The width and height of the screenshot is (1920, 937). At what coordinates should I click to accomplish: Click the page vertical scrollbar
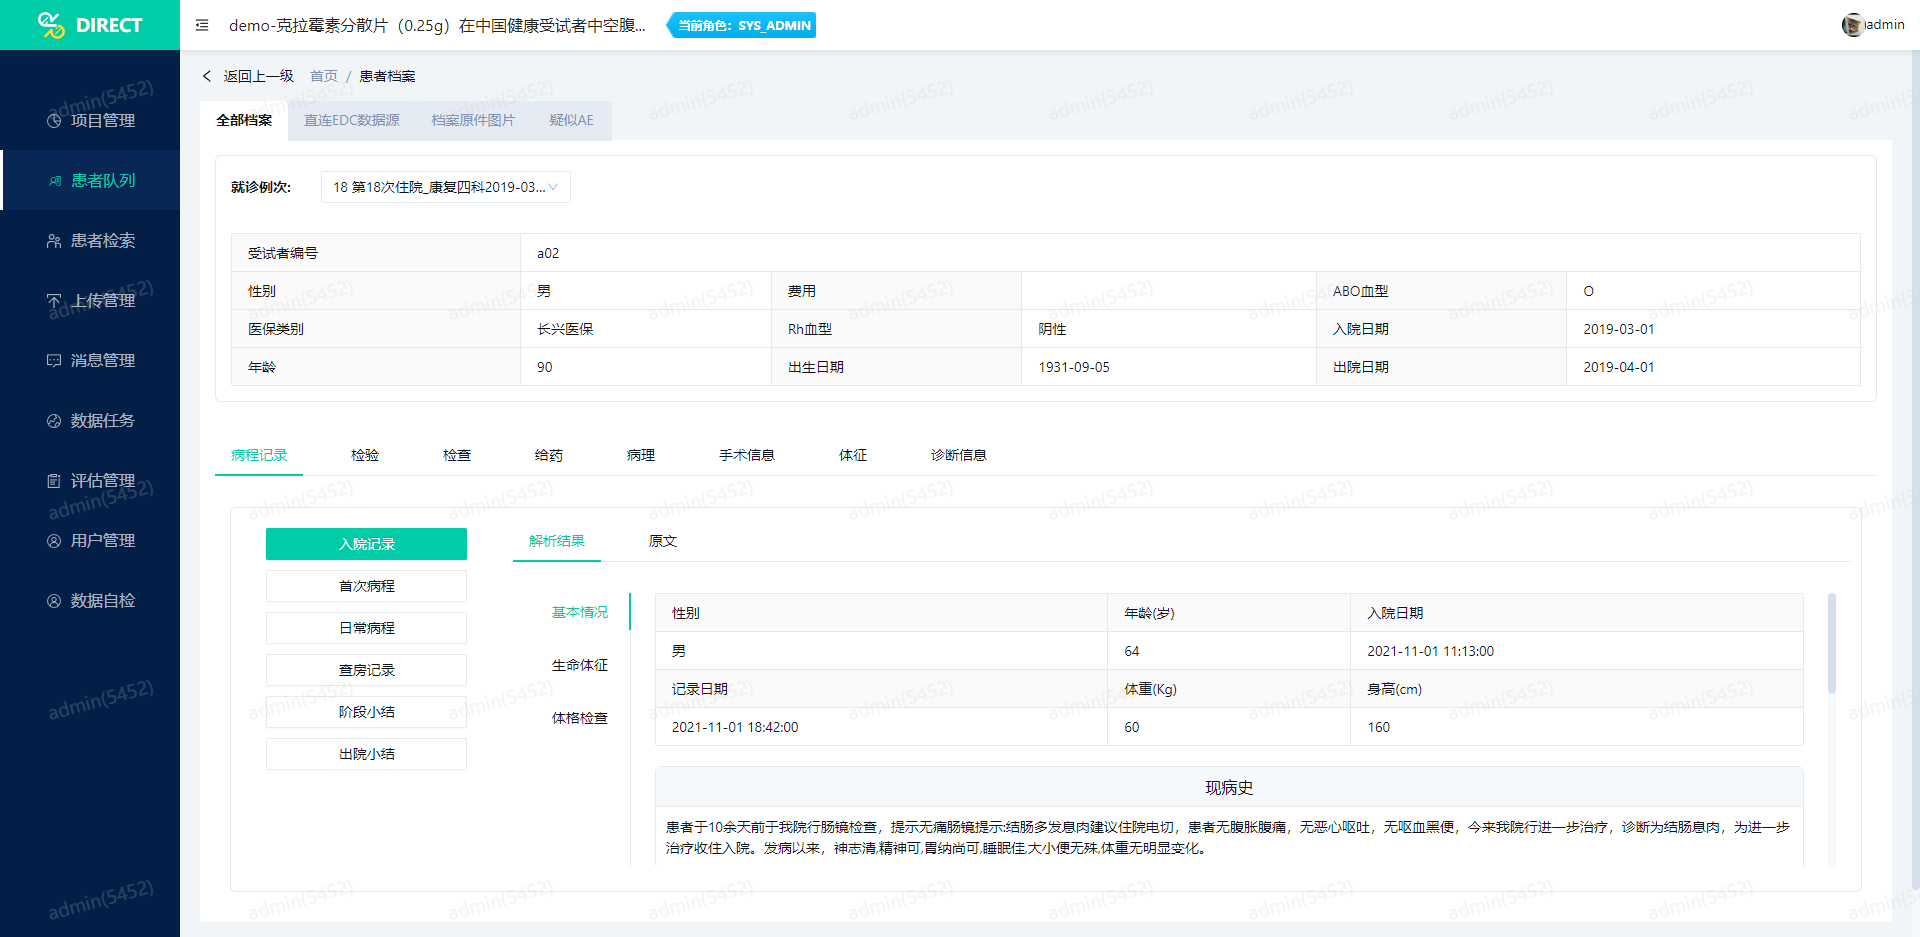(x=1914, y=470)
